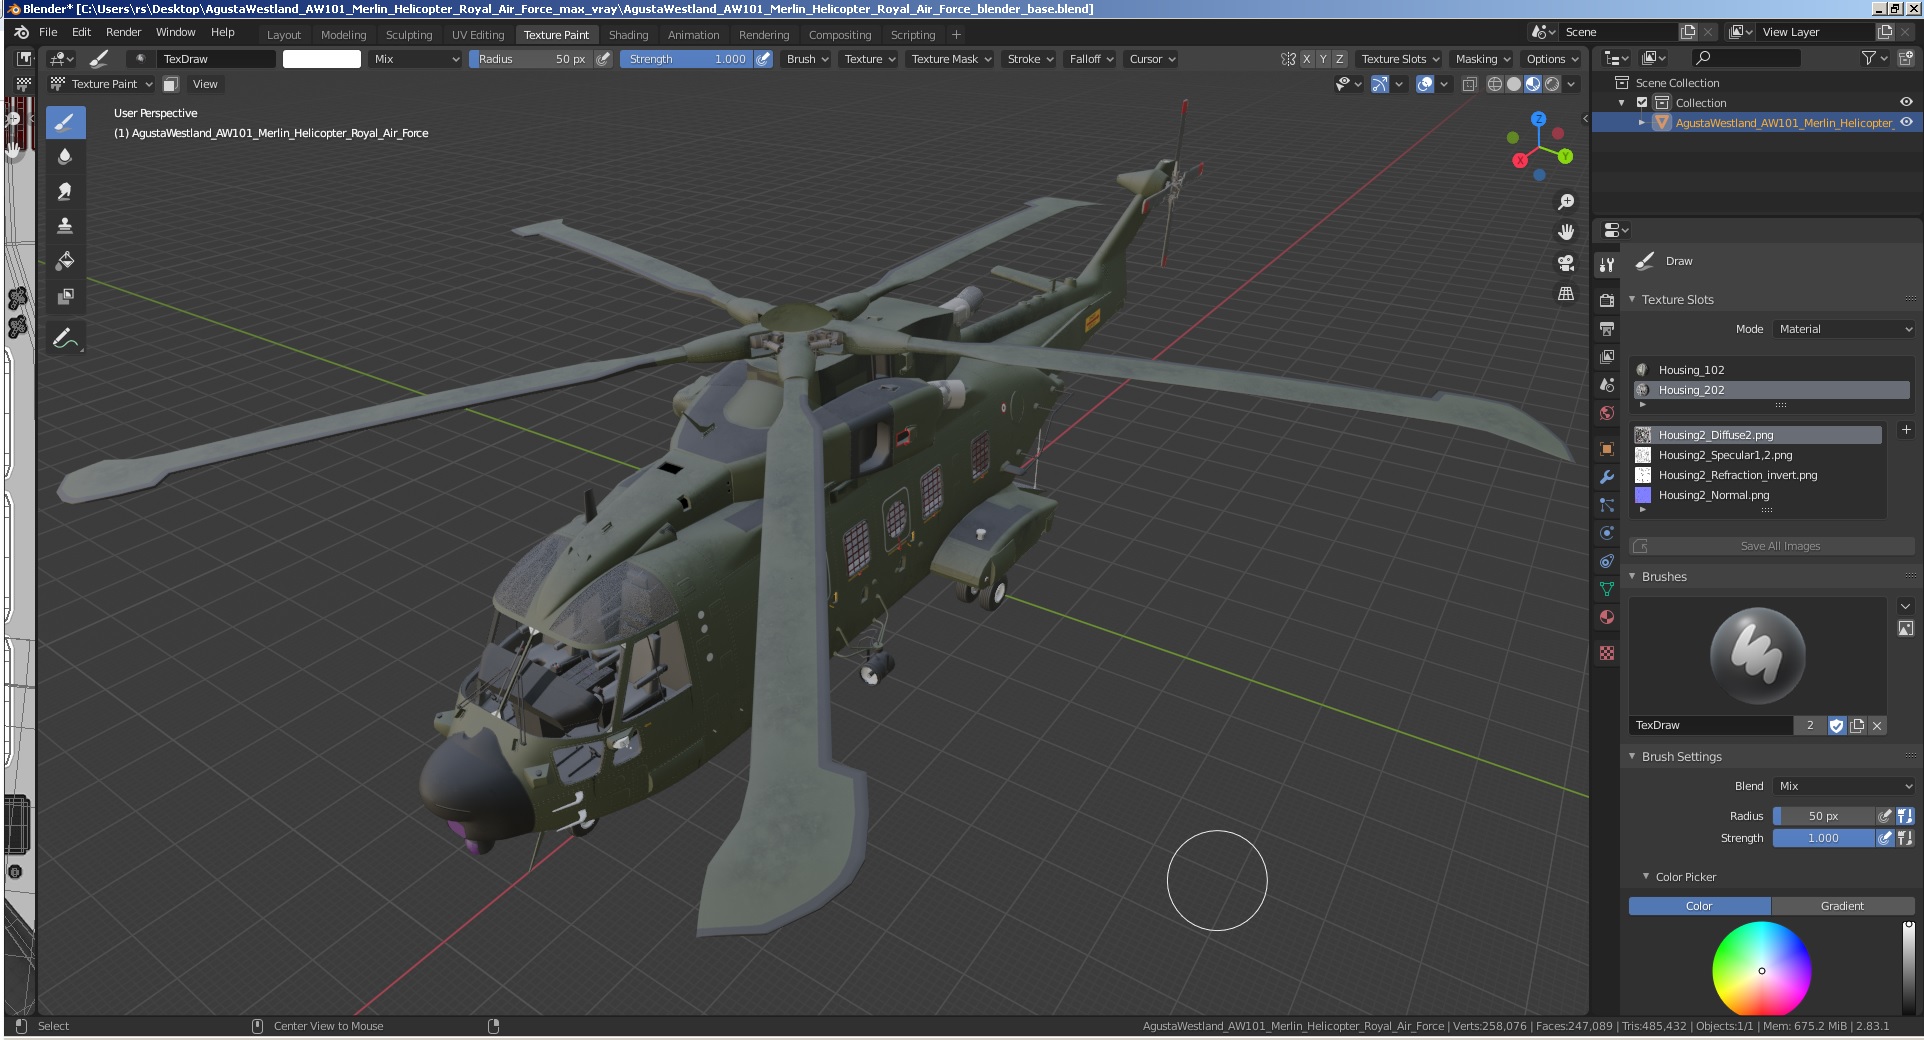Collapse the Texture Slots panel
1924x1040 pixels.
pyautogui.click(x=1632, y=299)
